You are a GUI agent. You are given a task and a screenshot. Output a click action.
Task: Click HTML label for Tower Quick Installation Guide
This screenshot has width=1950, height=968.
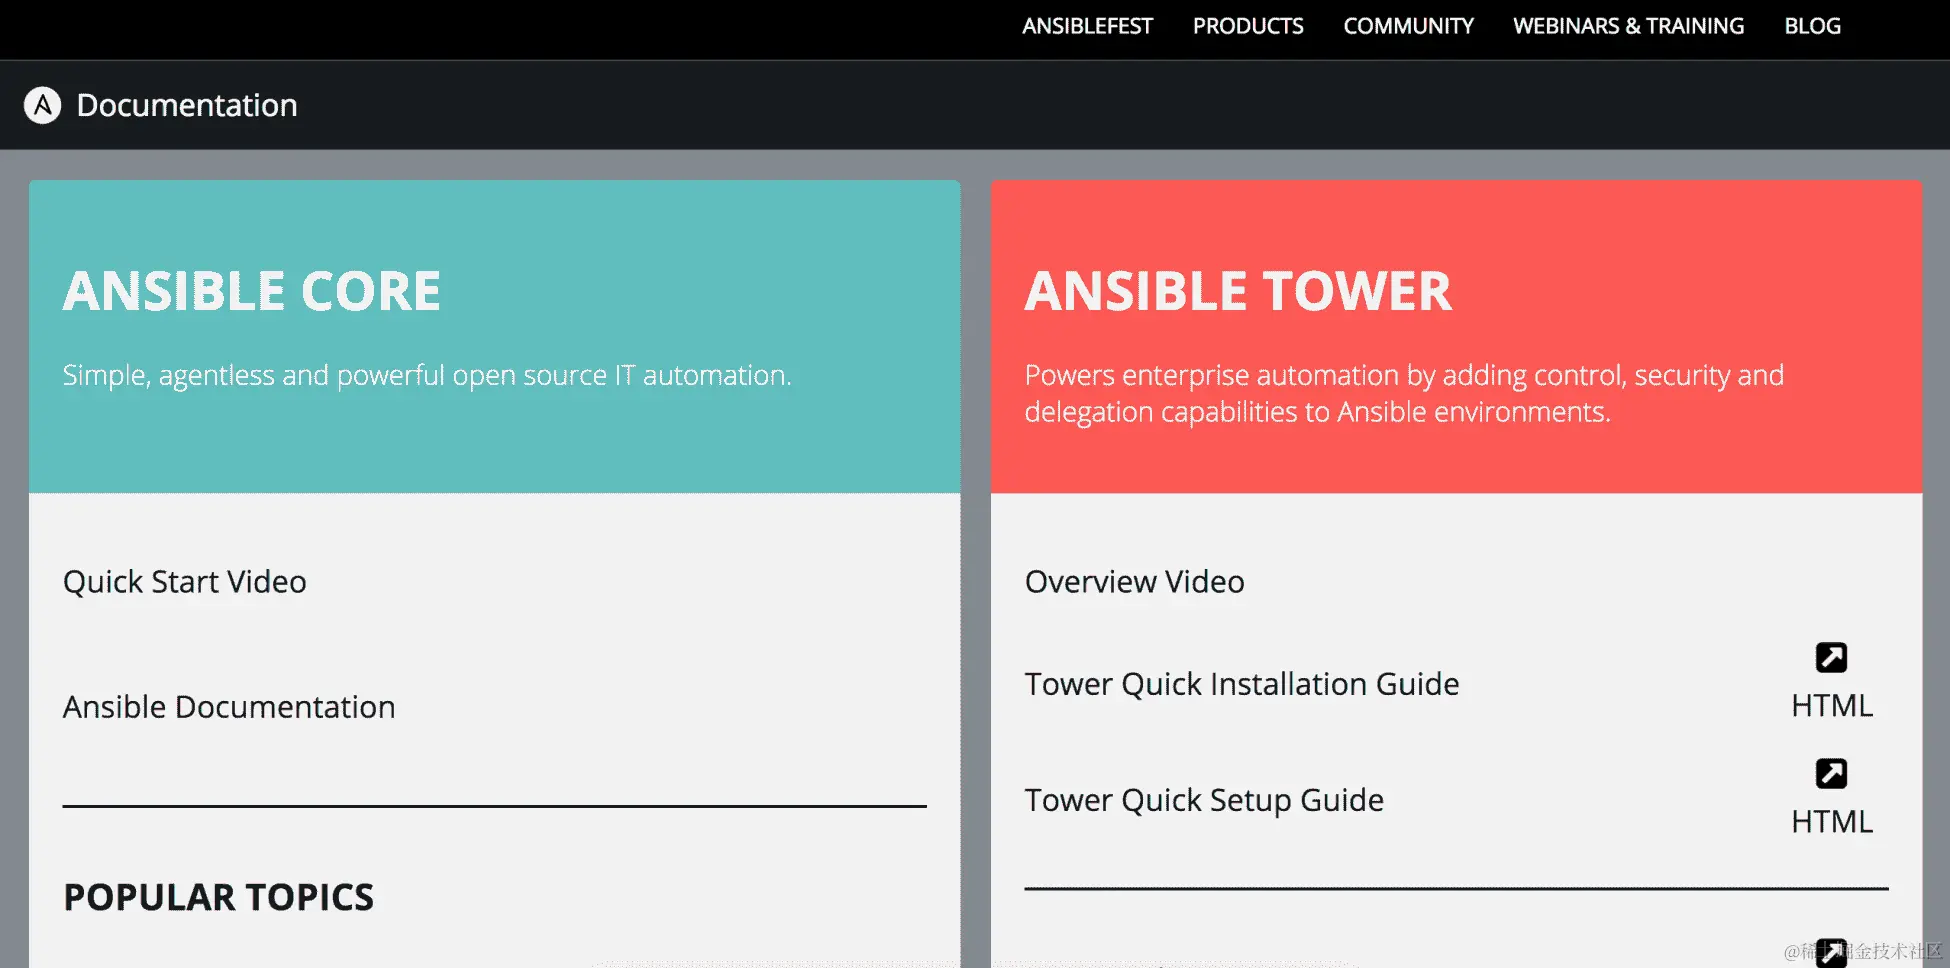pyautogui.click(x=1832, y=706)
